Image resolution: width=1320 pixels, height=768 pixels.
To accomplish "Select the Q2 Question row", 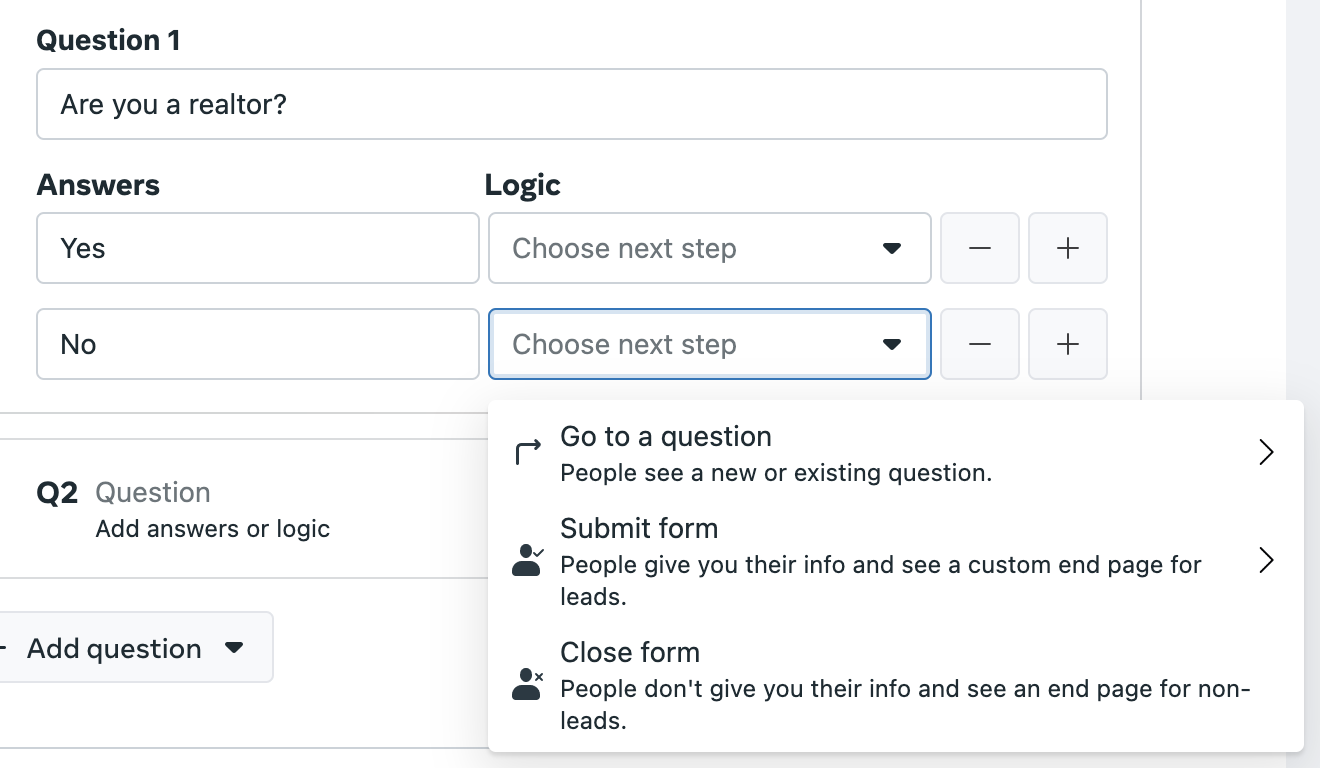I will point(244,509).
